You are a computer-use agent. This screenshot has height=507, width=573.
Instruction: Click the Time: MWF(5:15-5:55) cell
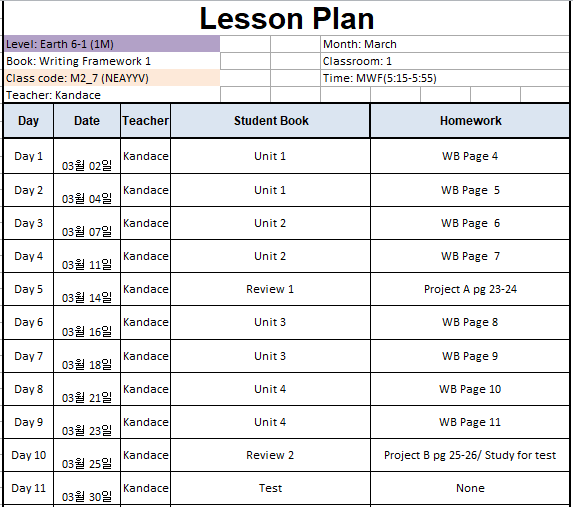[x=445, y=78]
